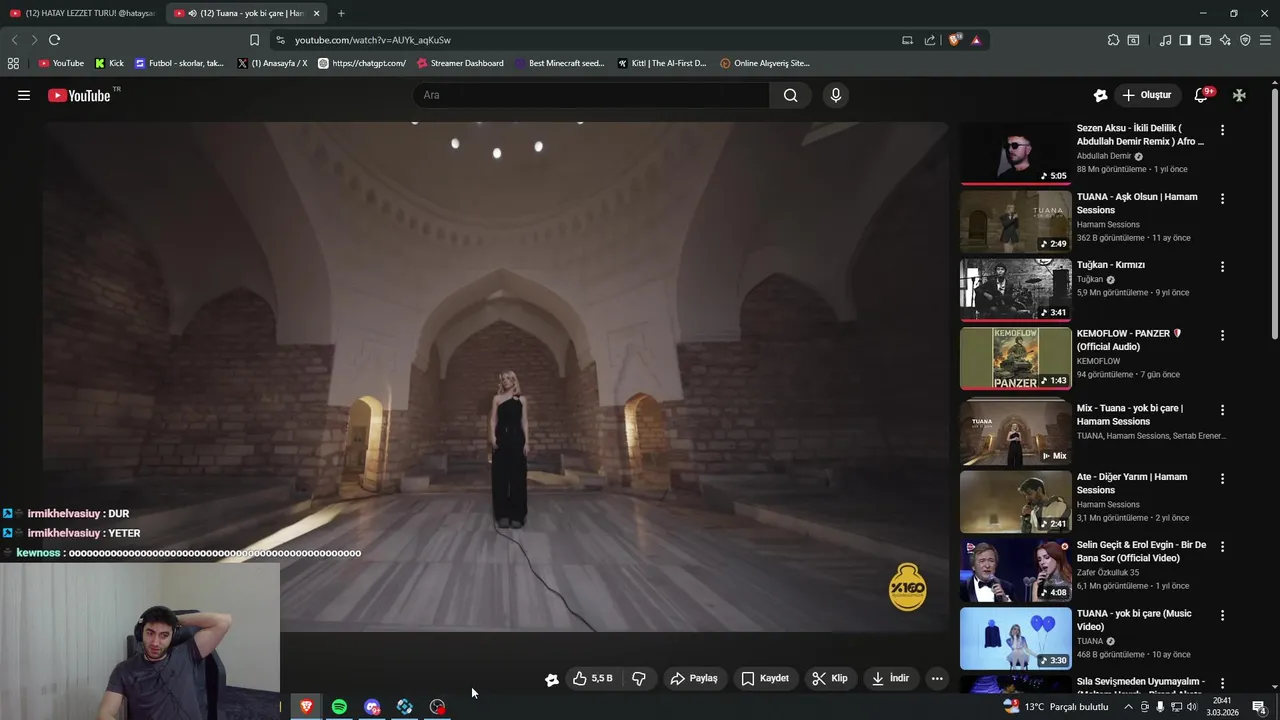This screenshot has width=1280, height=720.
Task: Bookmark this page with bookmark icon
Action: (x=254, y=40)
